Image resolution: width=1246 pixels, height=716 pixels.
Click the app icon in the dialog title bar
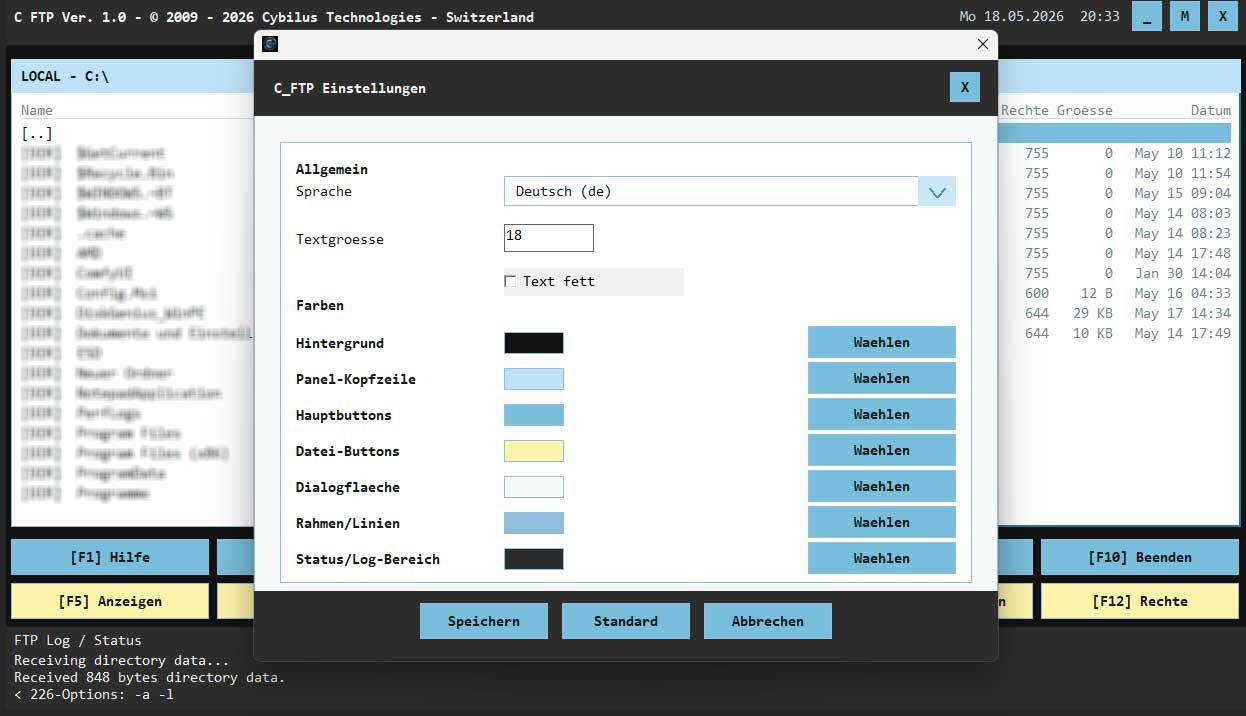coord(270,44)
